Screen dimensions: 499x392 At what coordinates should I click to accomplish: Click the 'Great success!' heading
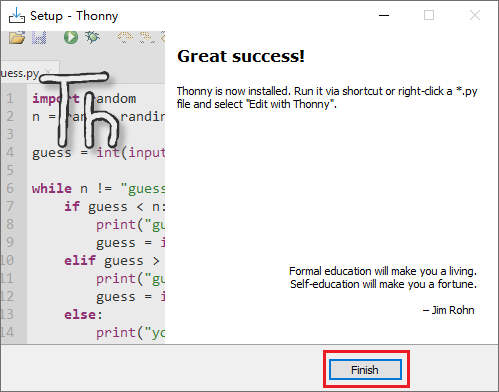(241, 56)
